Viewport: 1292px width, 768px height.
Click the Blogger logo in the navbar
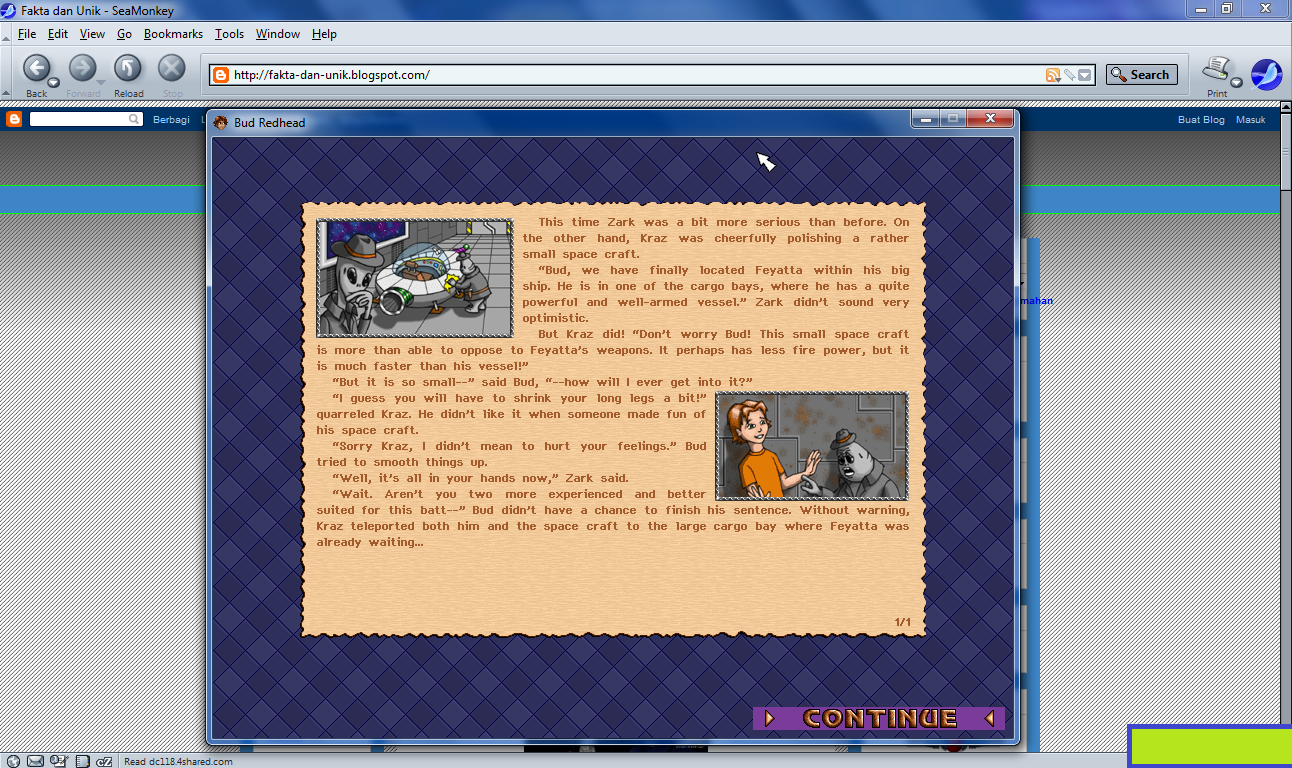(14, 119)
